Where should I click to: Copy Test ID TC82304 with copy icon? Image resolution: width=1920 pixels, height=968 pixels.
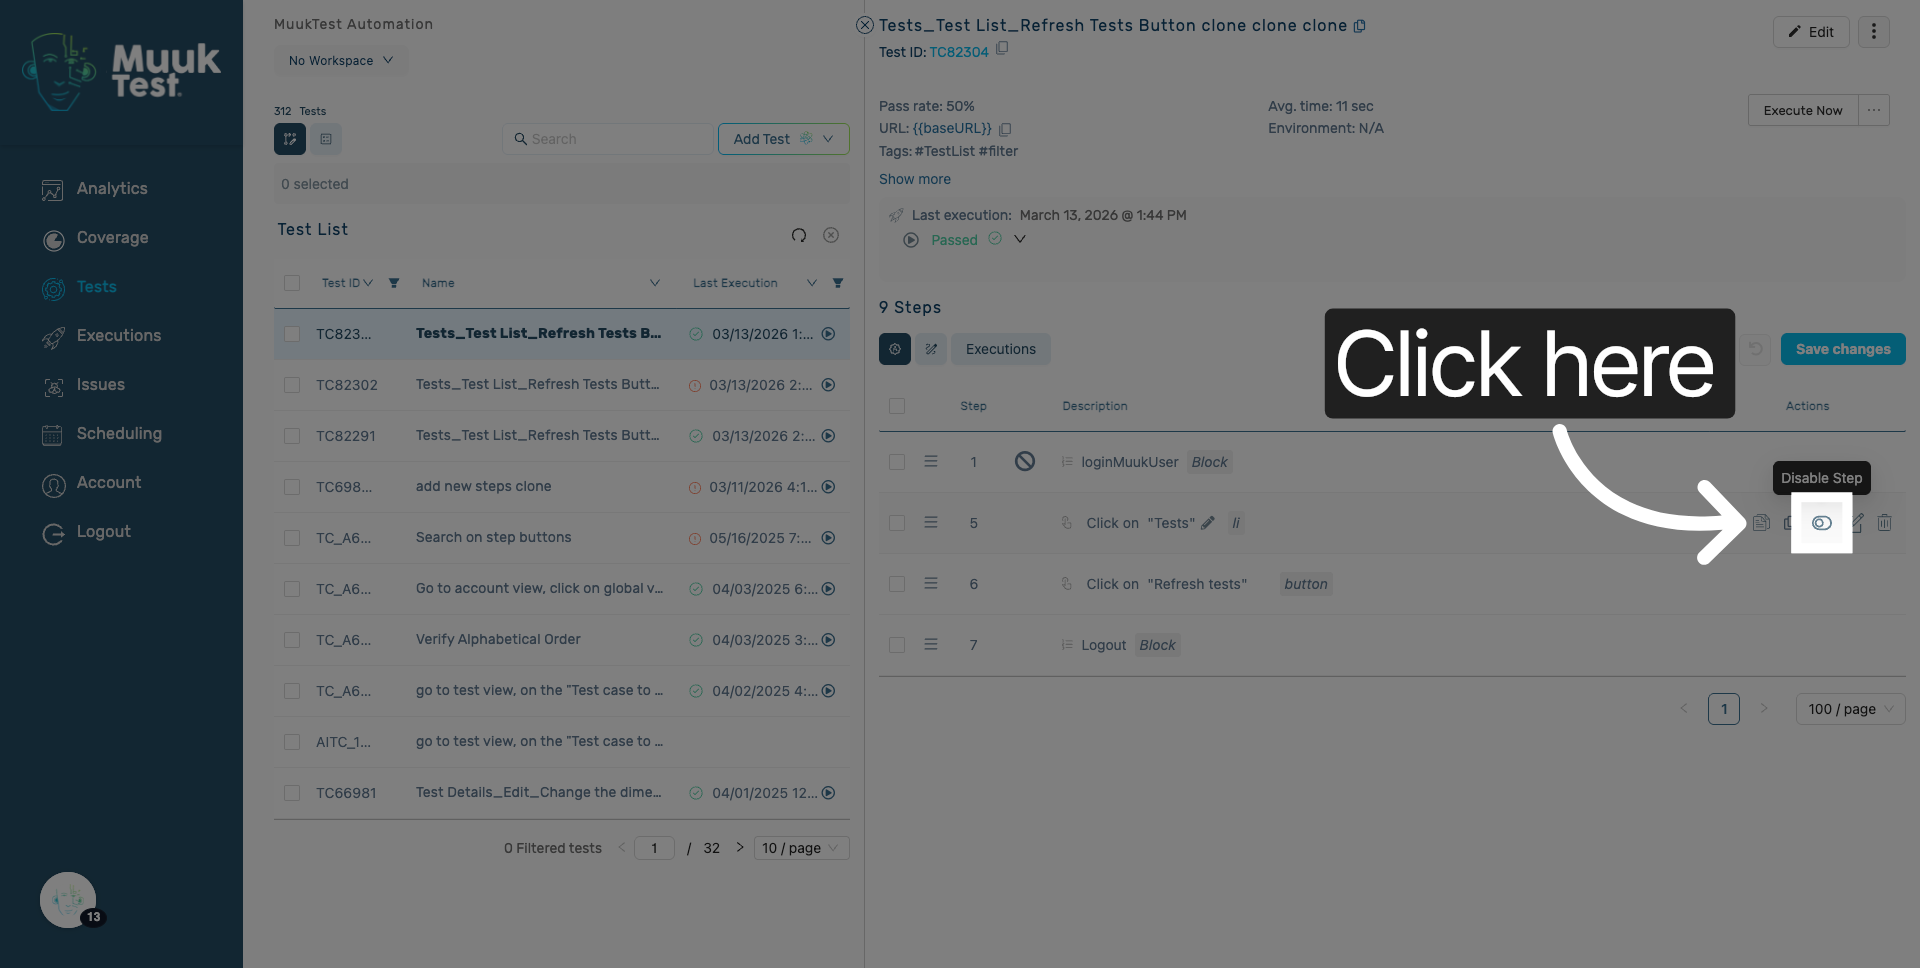coord(1002,48)
